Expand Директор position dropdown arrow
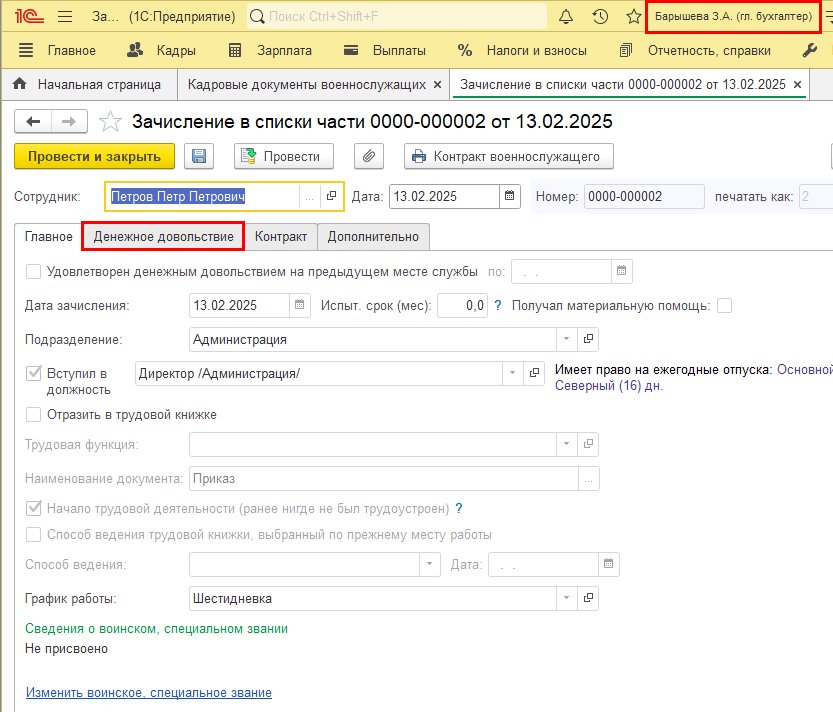833x712 pixels. point(512,373)
